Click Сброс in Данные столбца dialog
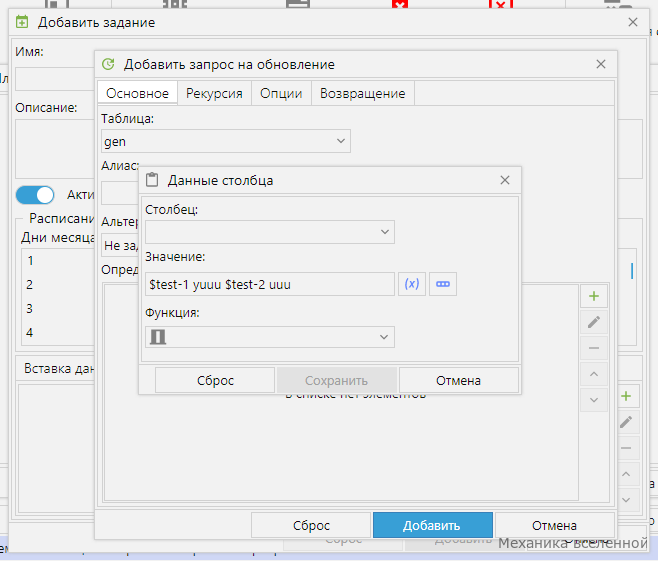 (215, 381)
